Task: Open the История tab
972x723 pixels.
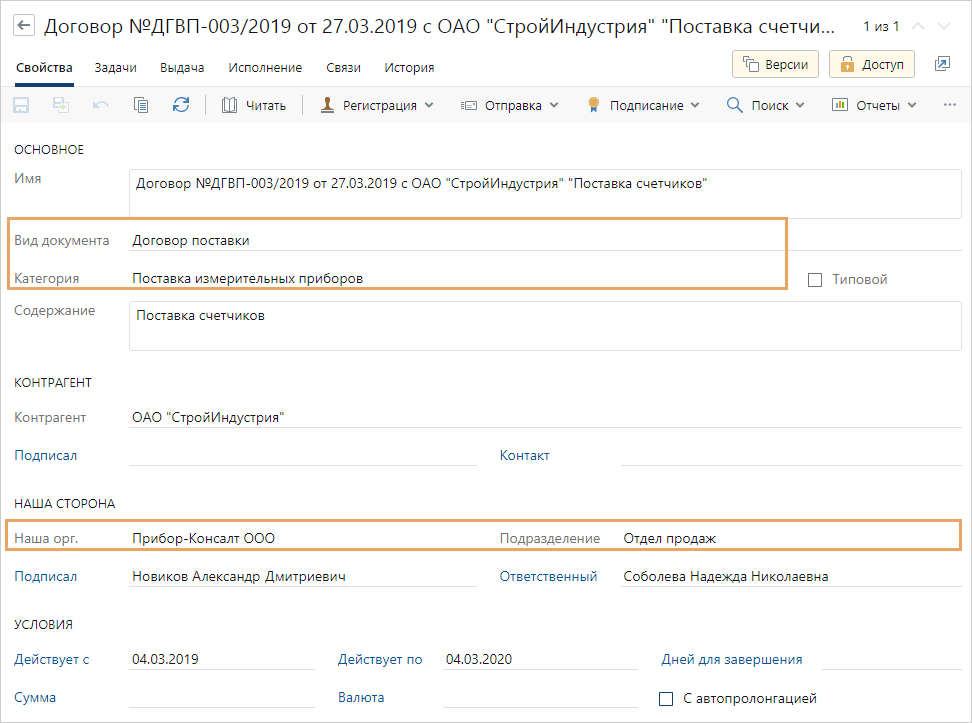Action: pos(410,68)
